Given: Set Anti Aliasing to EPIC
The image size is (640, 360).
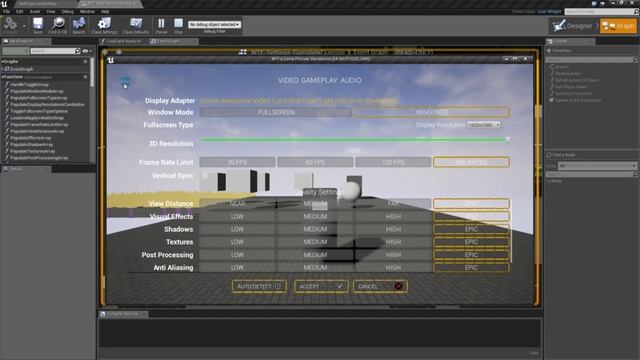Looking at the screenshot, I should [x=471, y=268].
